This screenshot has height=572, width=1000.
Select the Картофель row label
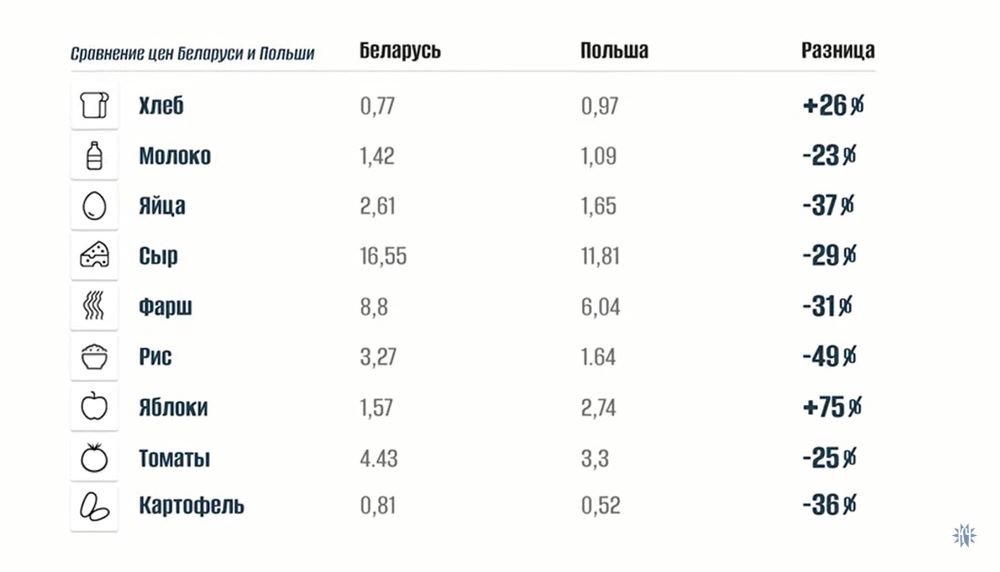[x=191, y=506]
